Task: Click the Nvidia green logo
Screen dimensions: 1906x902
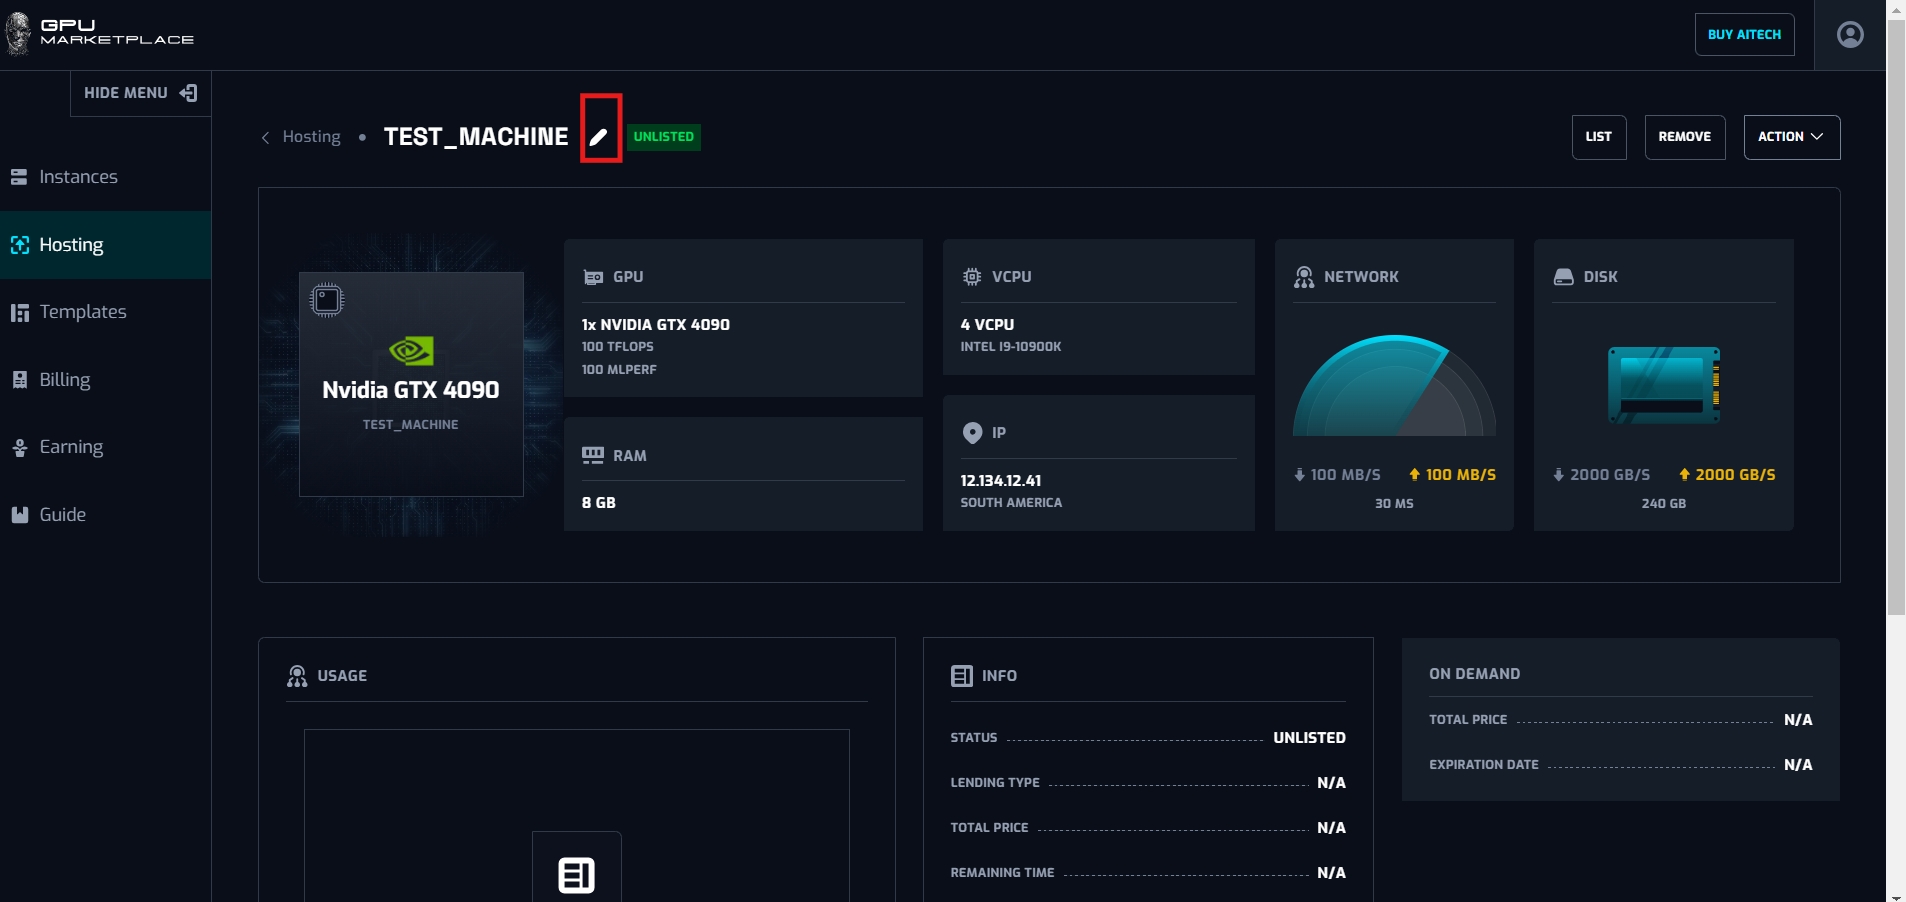Action: coord(411,351)
